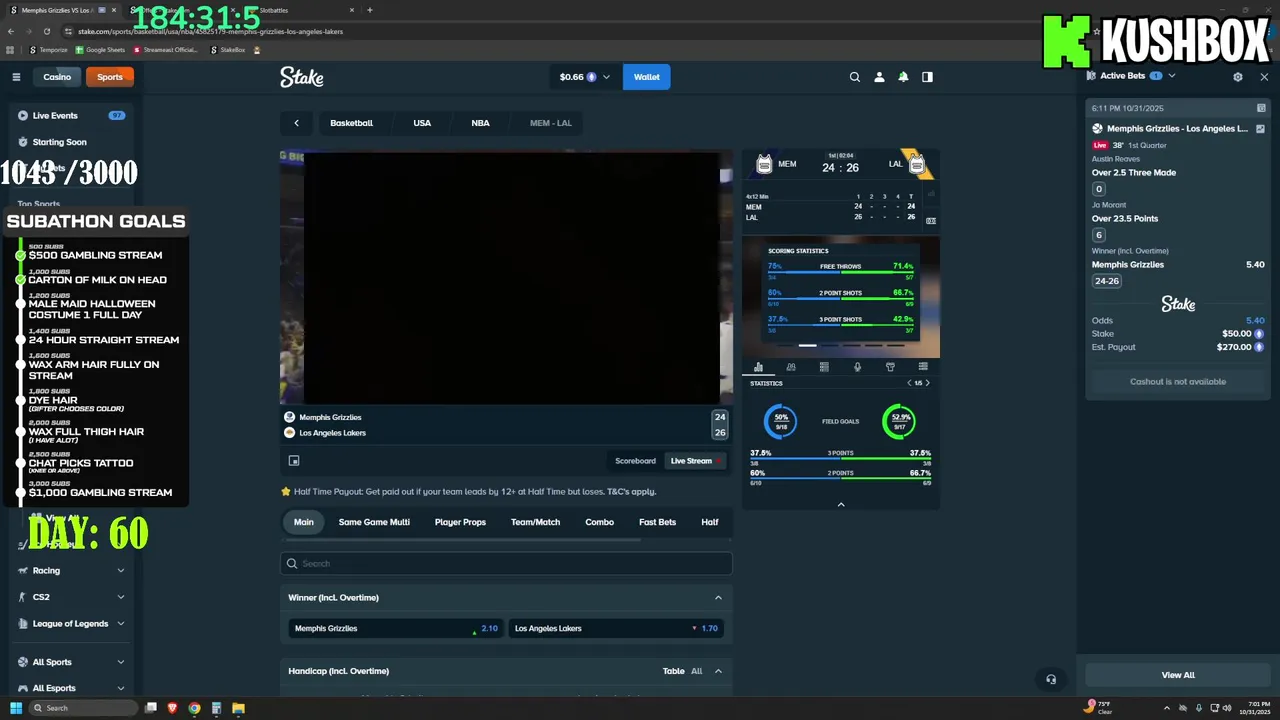Click View All in Active Bets
The image size is (1280, 720).
(1178, 675)
